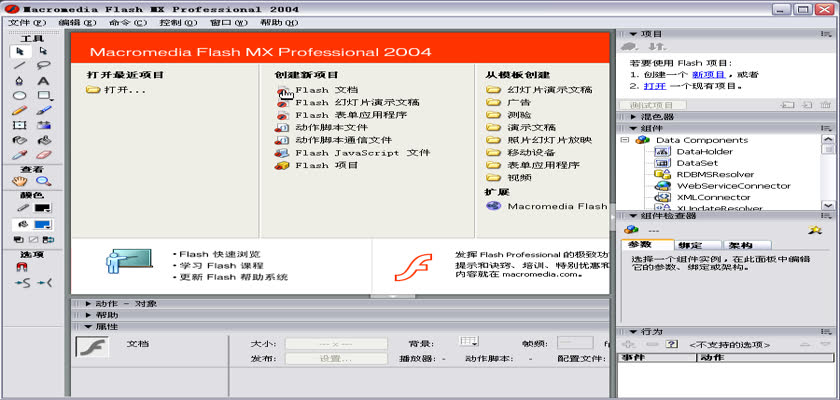Collapse the 属性 panel
The image size is (840, 400).
pos(88,327)
